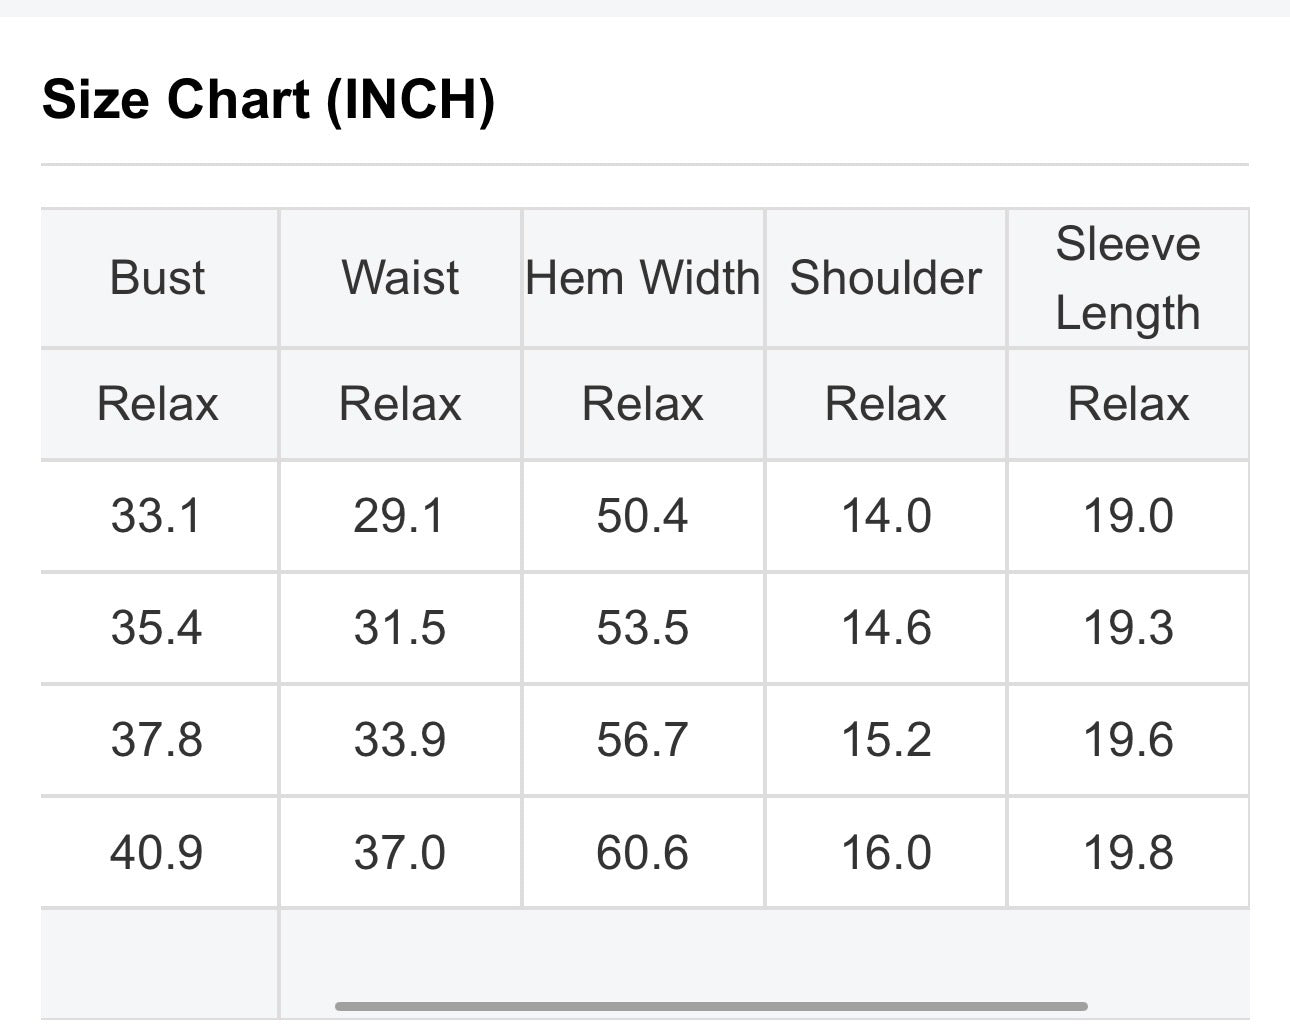The image size is (1290, 1027).
Task: Select hem width value 60.6
Action: pyautogui.click(x=642, y=853)
